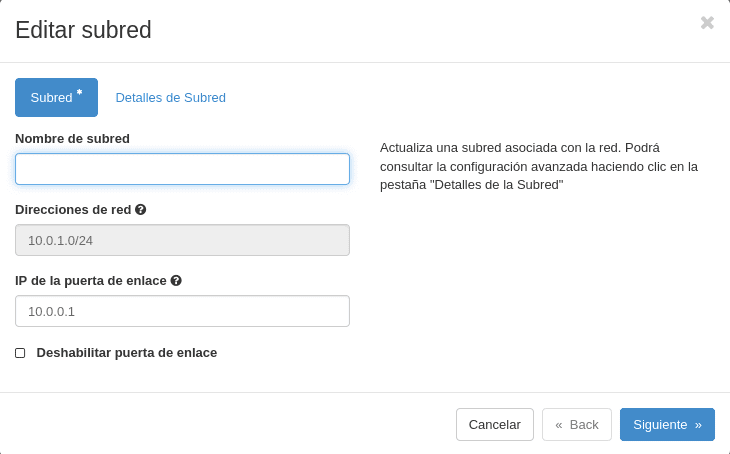Image resolution: width=730 pixels, height=454 pixels.
Task: Select the Subred tab
Action: (56, 98)
